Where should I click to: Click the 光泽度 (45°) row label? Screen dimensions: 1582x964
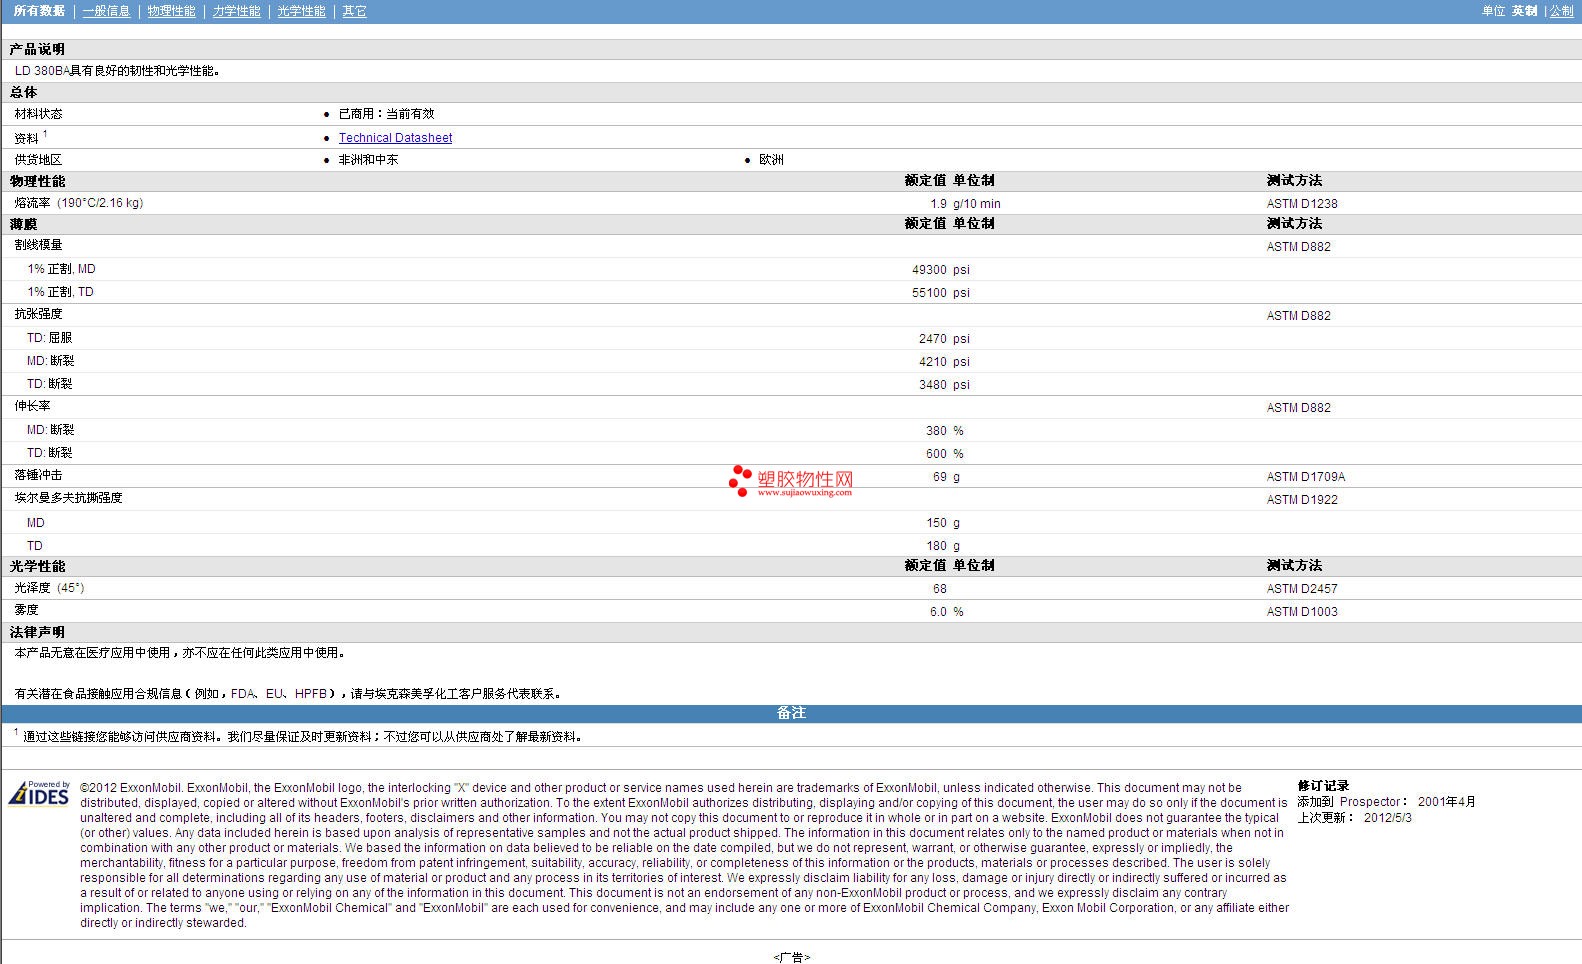click(50, 588)
